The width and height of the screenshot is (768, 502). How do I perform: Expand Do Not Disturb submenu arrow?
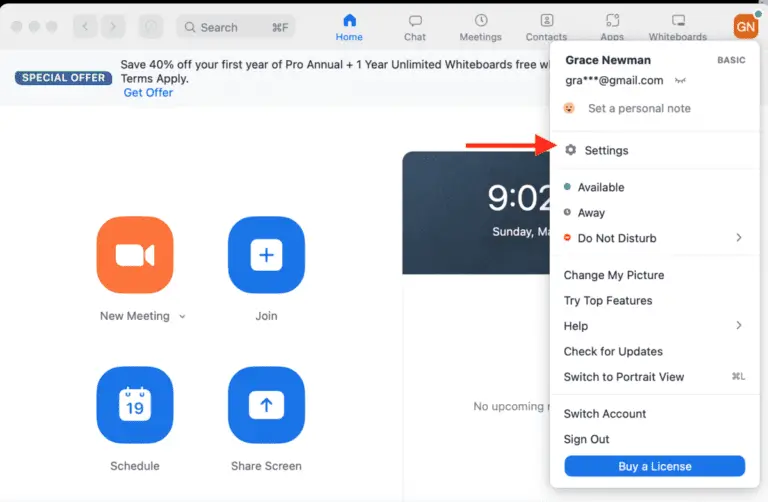pos(739,238)
